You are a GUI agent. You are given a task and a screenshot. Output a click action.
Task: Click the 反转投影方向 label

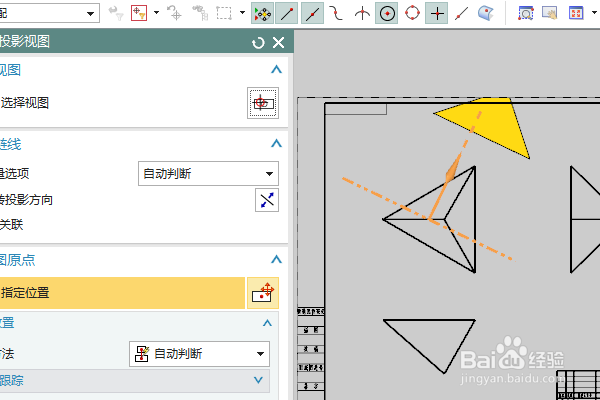click(26, 200)
